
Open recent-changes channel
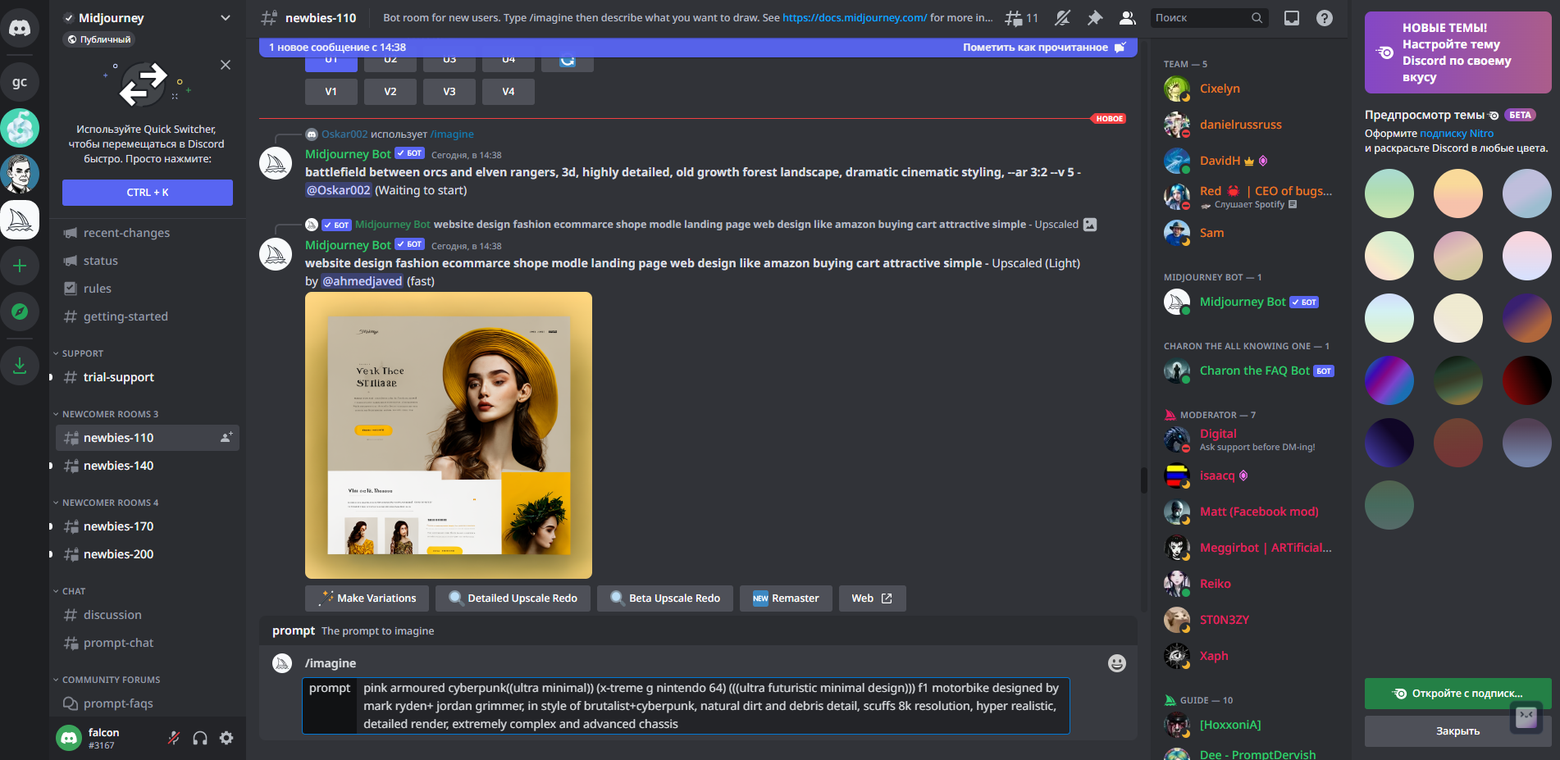pos(147,233)
